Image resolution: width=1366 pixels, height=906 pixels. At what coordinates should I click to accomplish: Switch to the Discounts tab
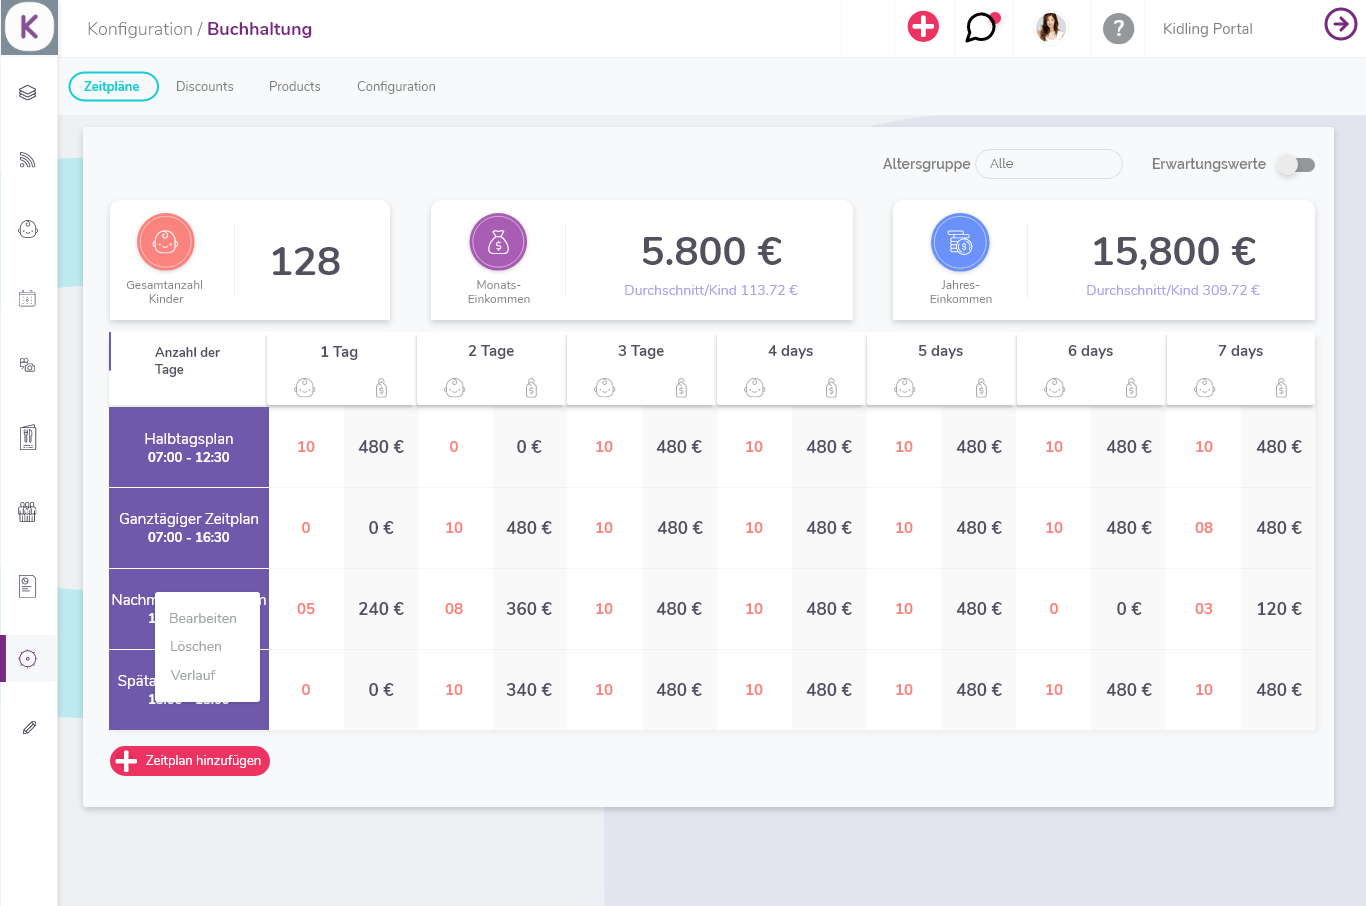click(x=204, y=86)
